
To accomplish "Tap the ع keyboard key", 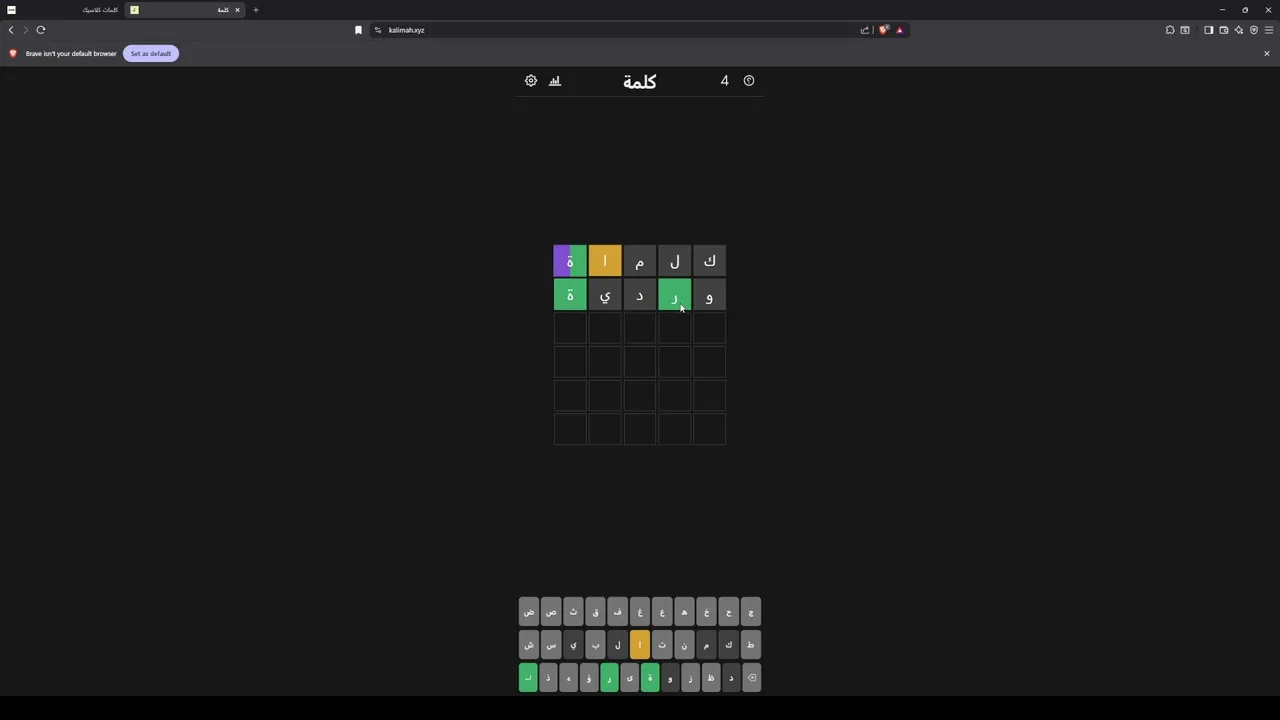I will coord(662,612).
